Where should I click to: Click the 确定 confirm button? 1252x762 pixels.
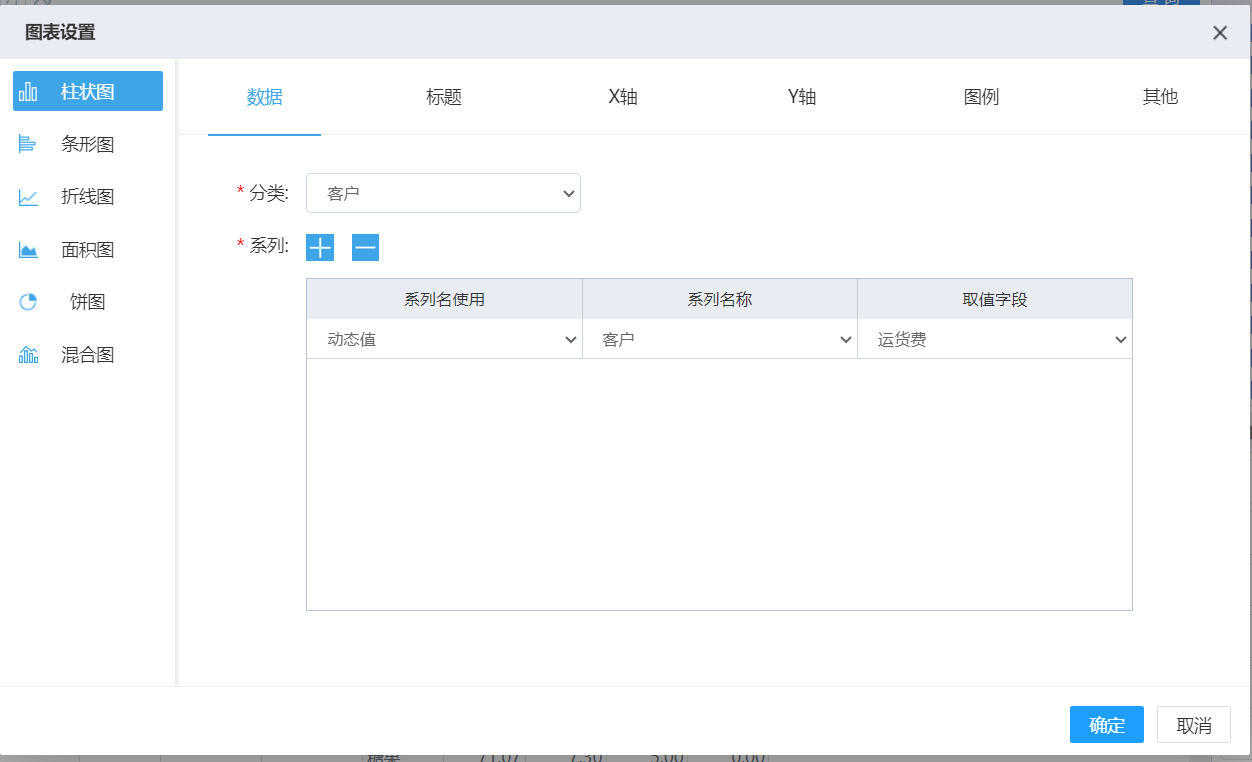[x=1106, y=725]
